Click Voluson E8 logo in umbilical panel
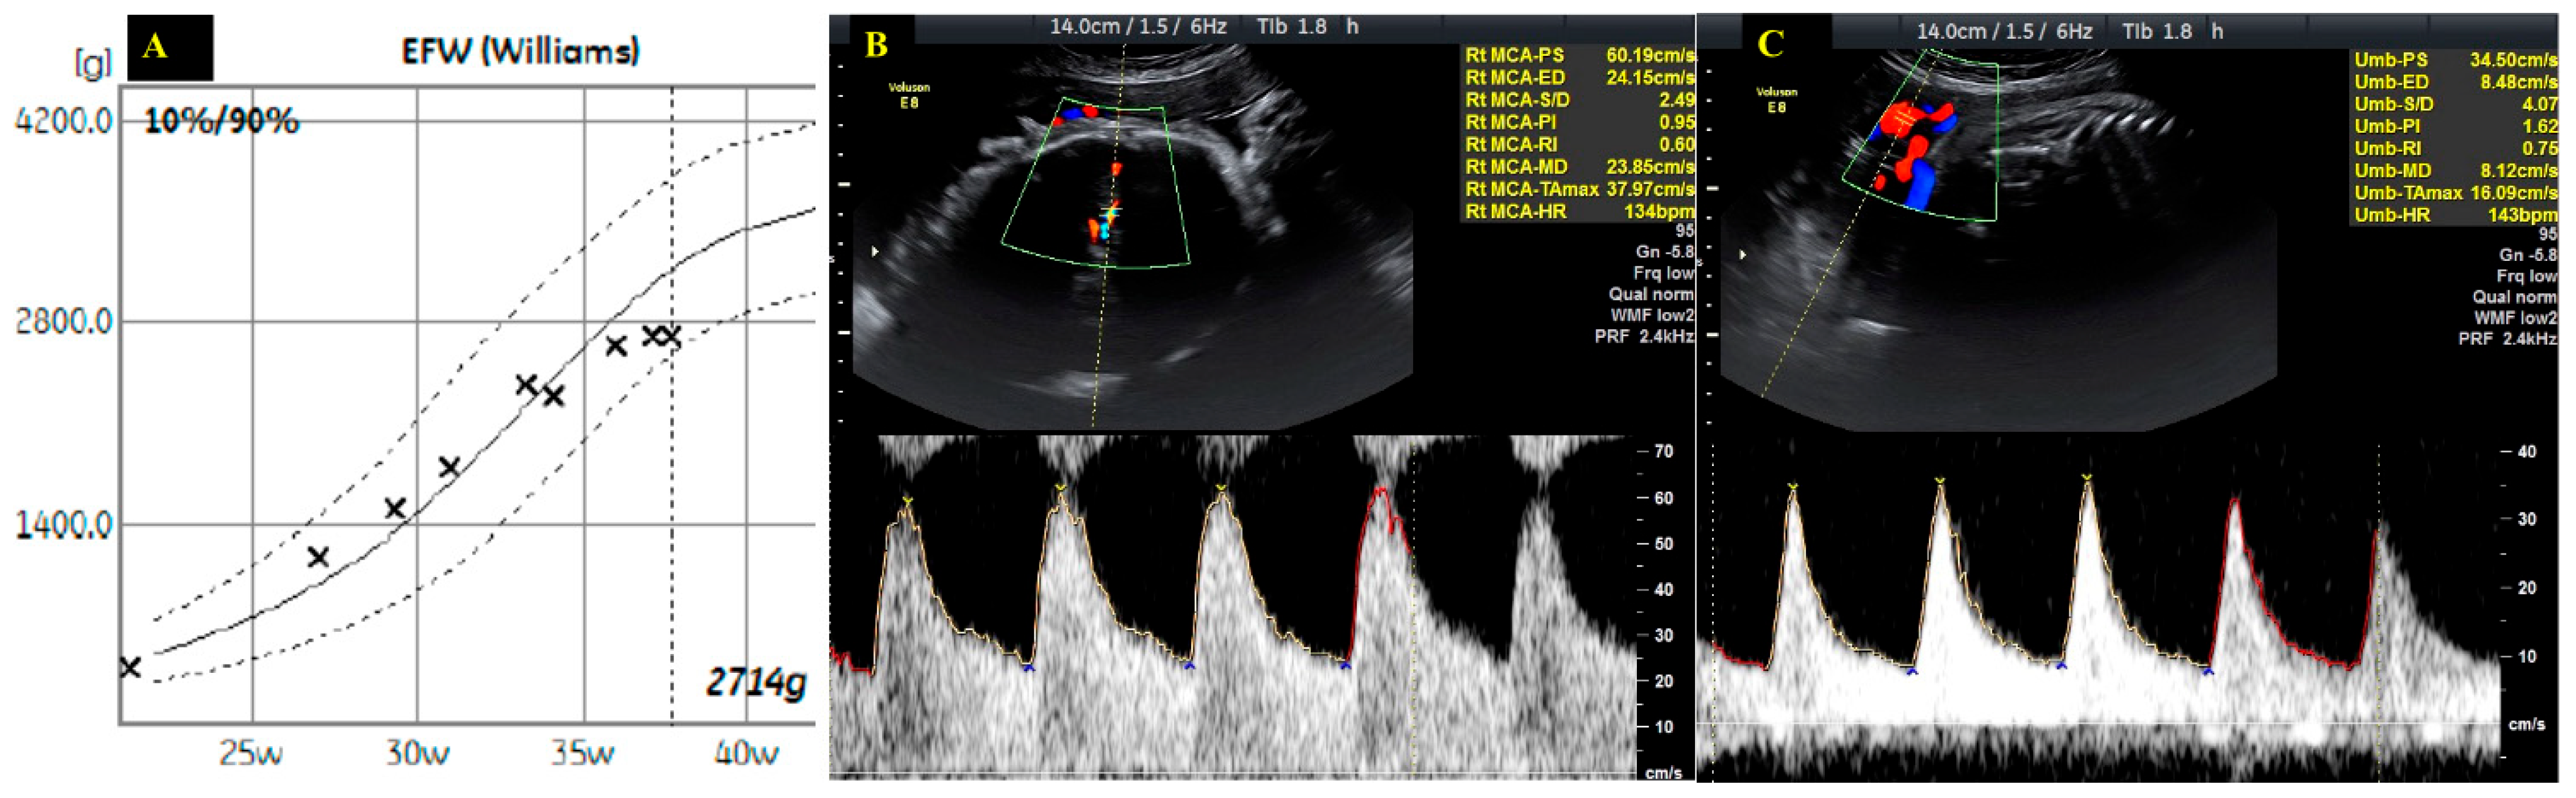The height and width of the screenshot is (798, 2576). click(1776, 99)
